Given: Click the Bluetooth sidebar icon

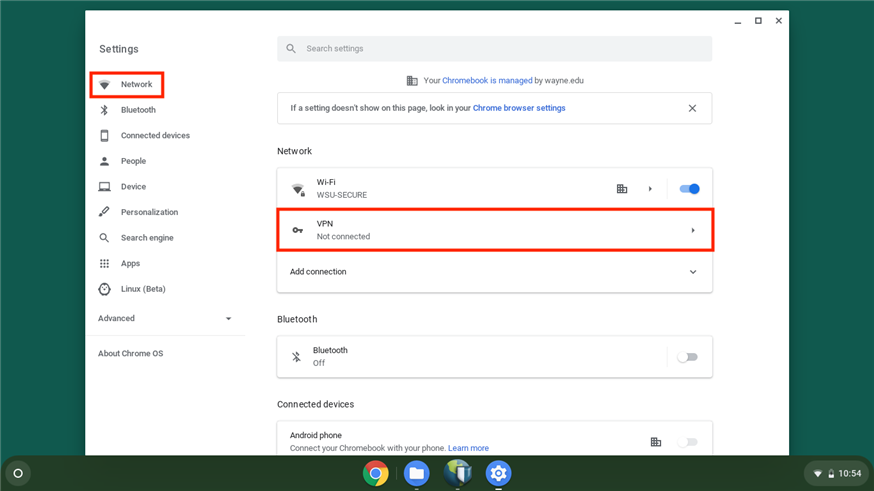Looking at the screenshot, I should pos(104,110).
